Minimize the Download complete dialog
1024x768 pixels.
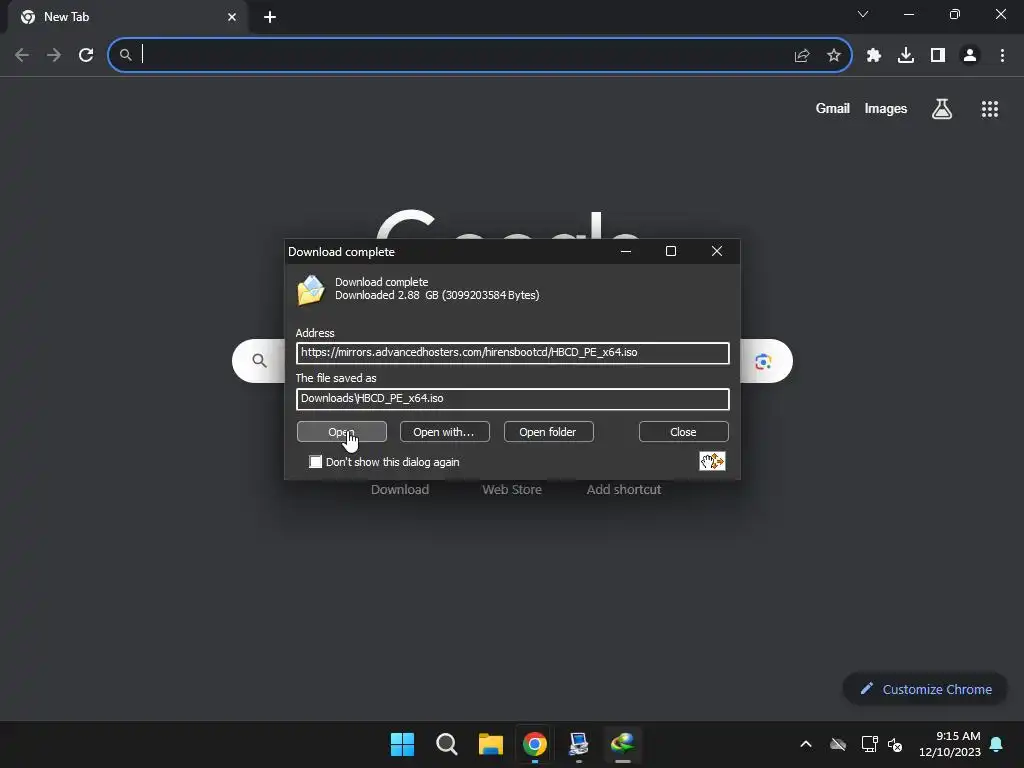click(x=626, y=251)
